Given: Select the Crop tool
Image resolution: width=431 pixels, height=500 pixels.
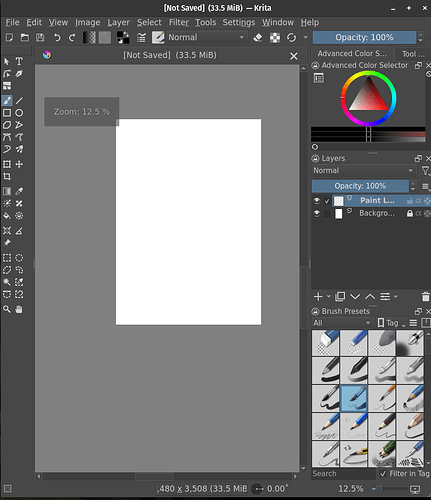Looking at the screenshot, I should [7, 176].
